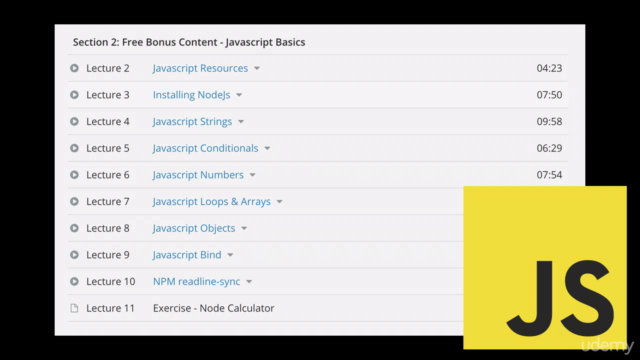Click the play icon for Lecture 5
Viewport: 640px width, 360px height.
point(74,148)
